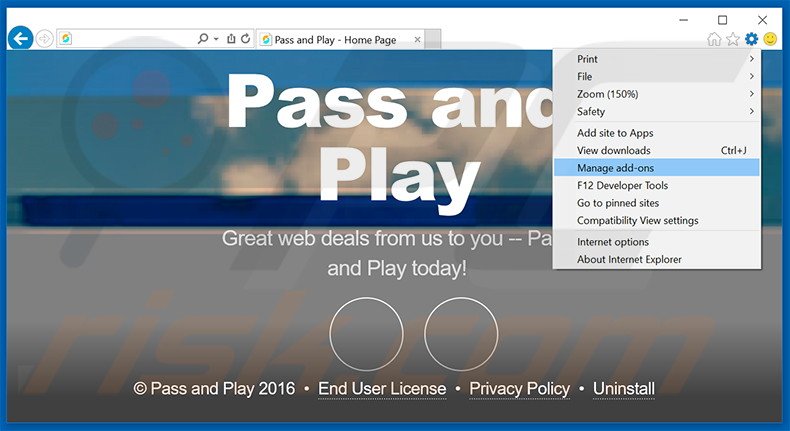This screenshot has height=431, width=790.
Task: Open a new tab with the blank tab button
Action: click(433, 39)
